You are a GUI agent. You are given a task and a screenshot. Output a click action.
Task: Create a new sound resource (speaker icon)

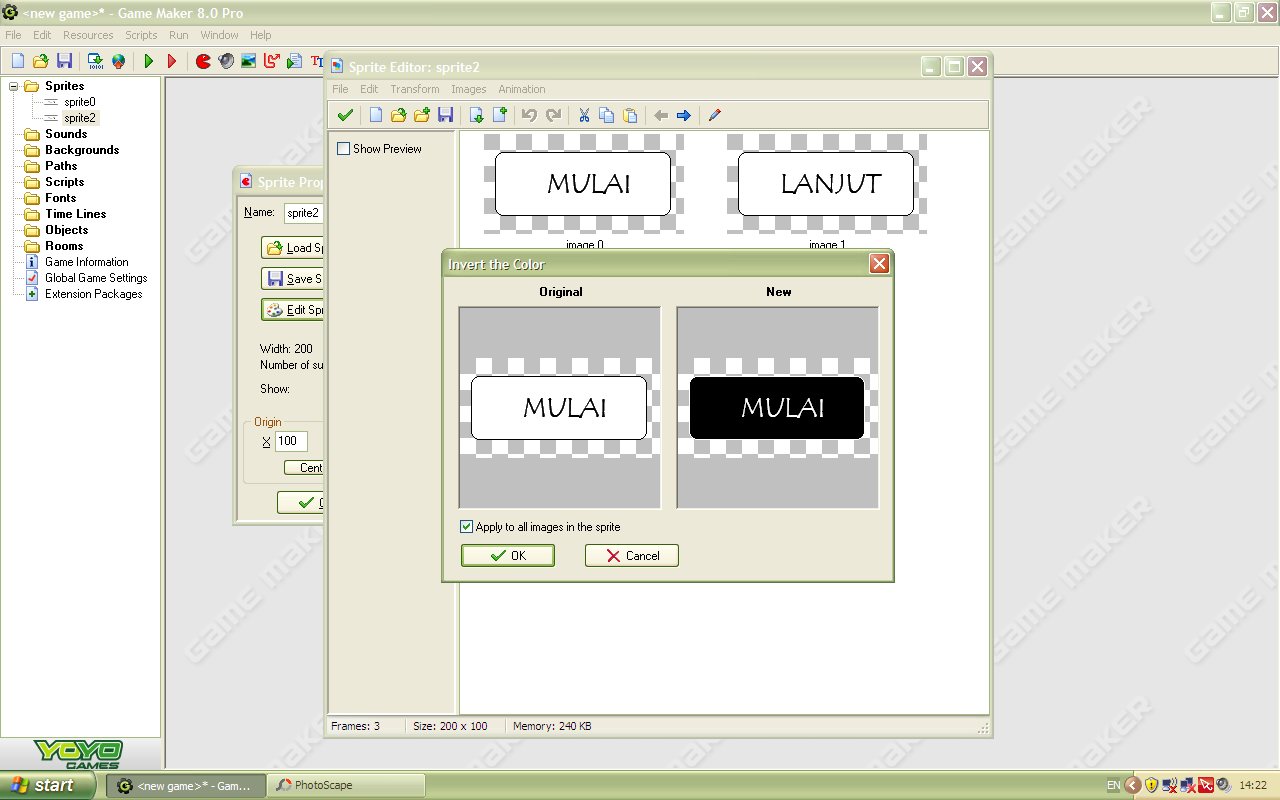point(225,60)
